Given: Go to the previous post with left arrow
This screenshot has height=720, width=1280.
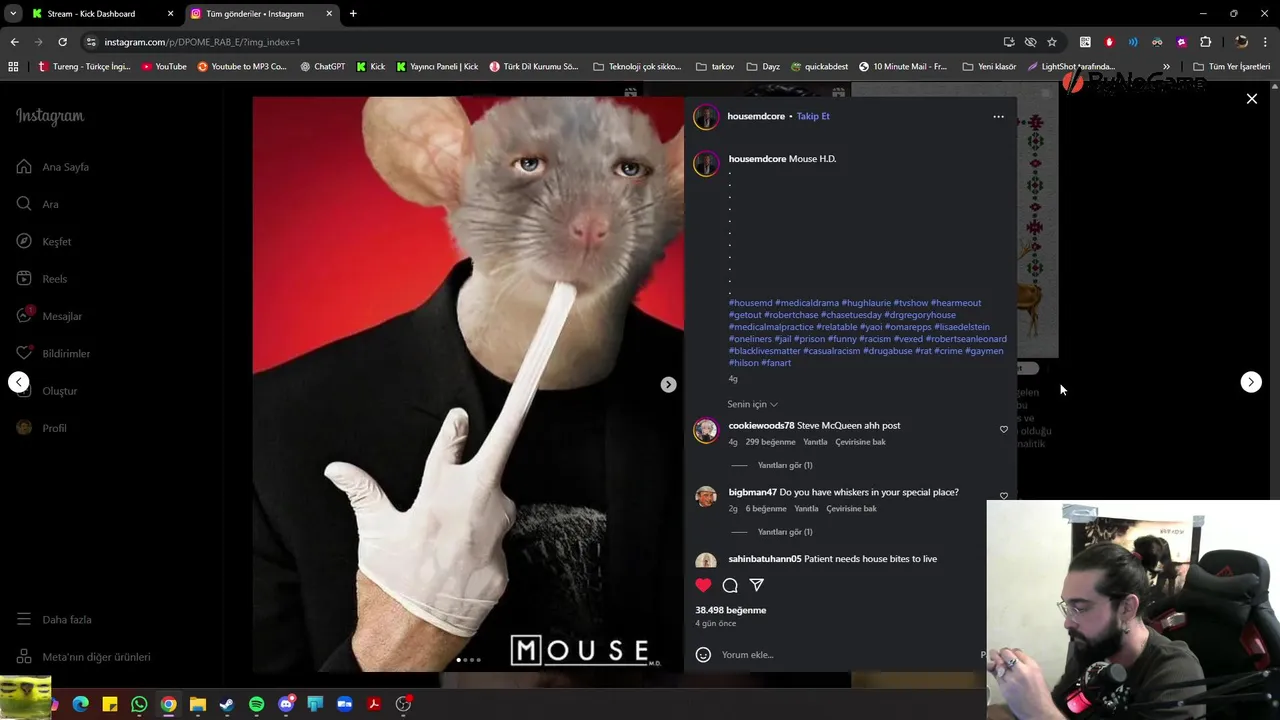Looking at the screenshot, I should [x=19, y=382].
